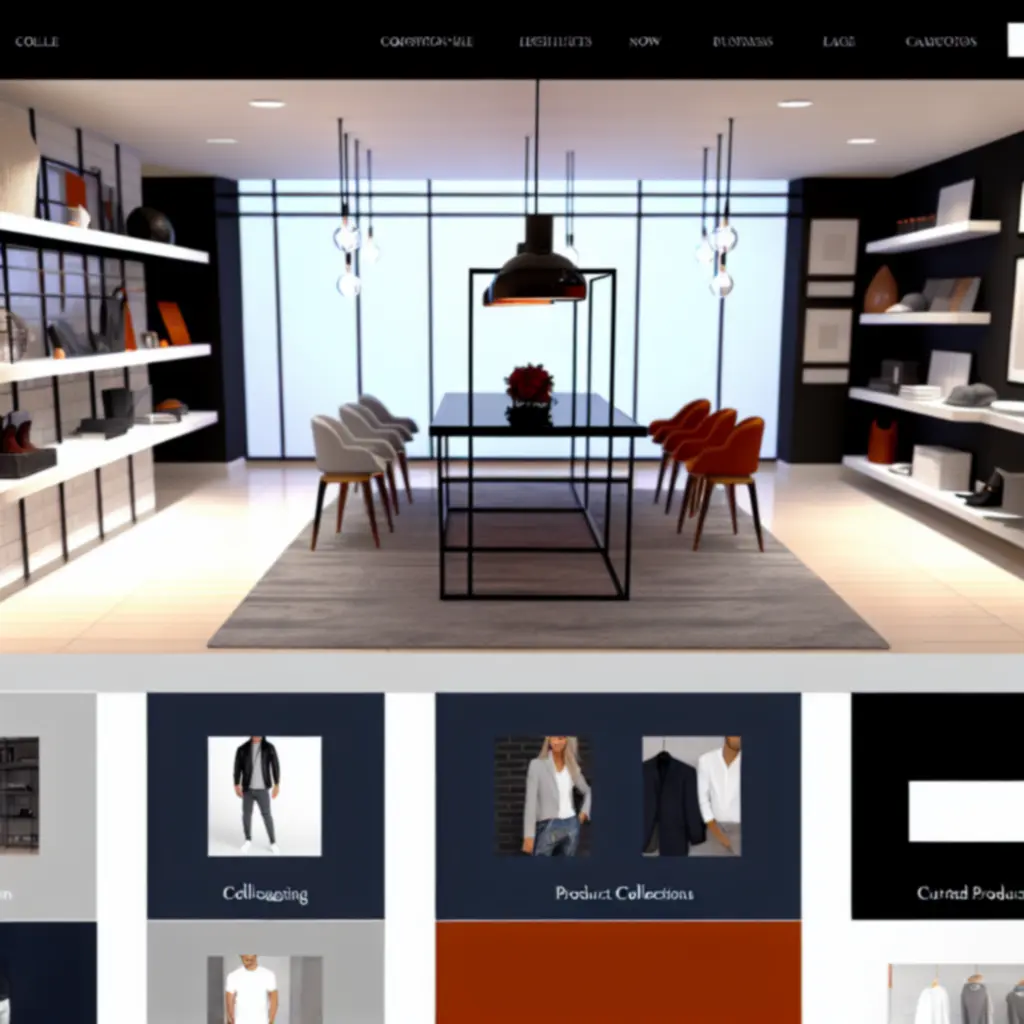
Task: Select the navy blazer and white shirt thumbnail
Action: (691, 796)
